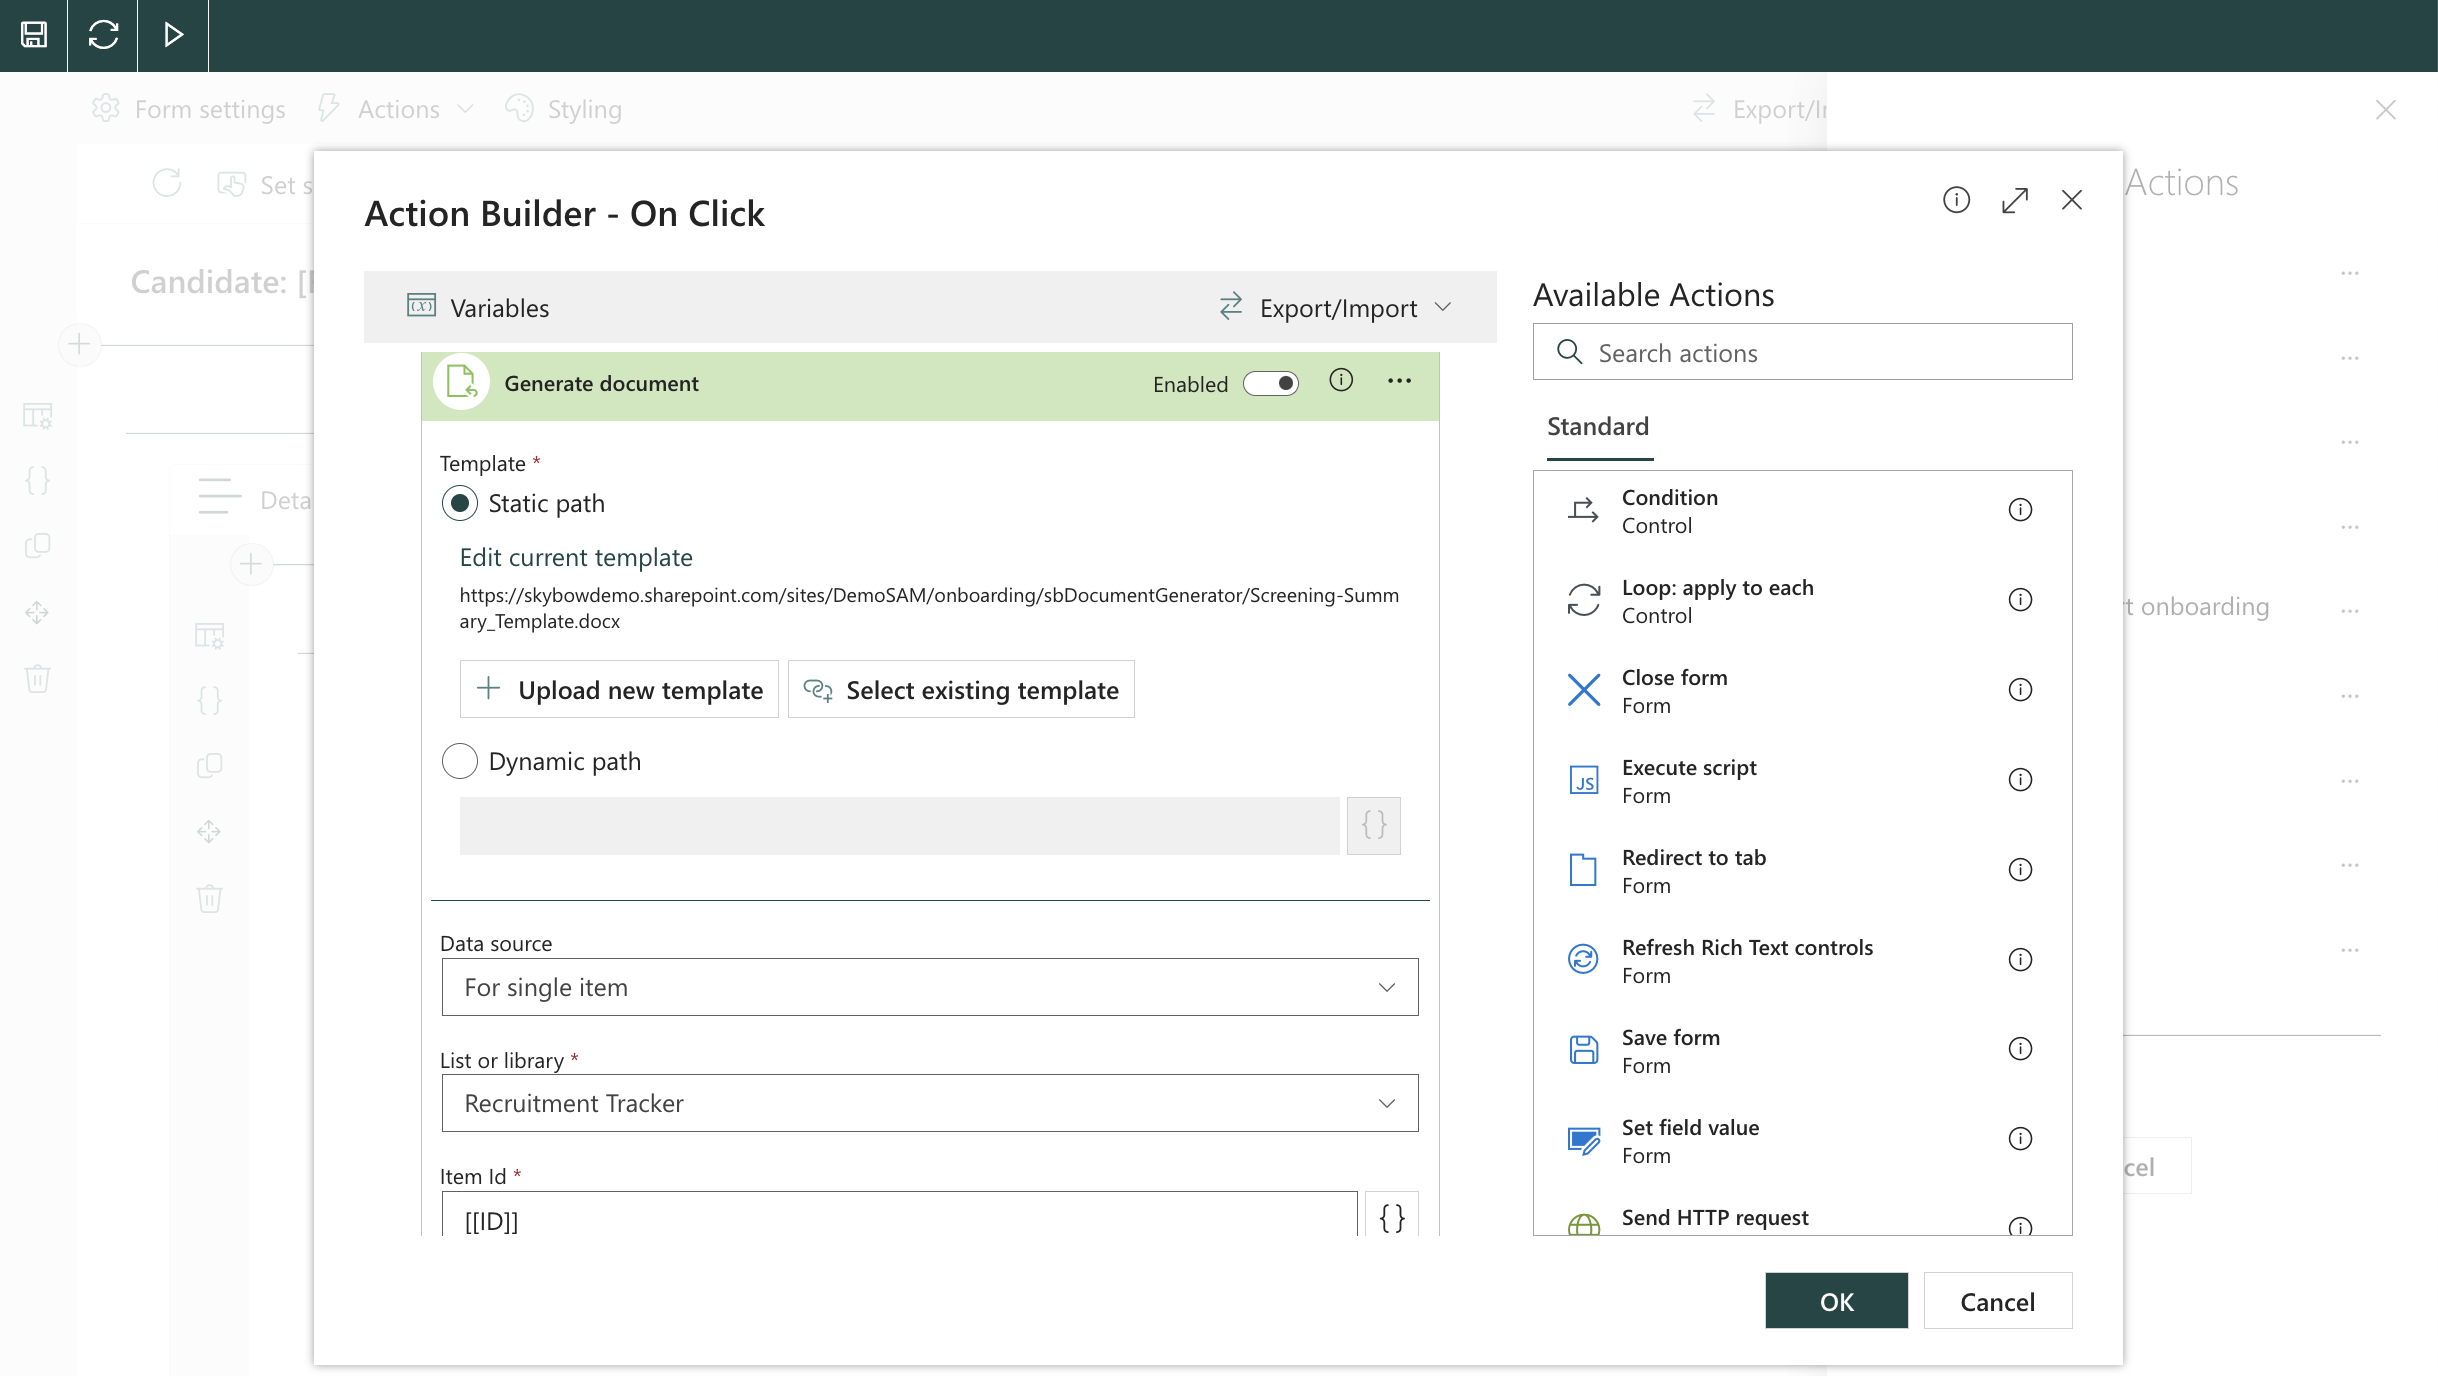Screen dimensions: 2438x1376
Task: Add the Loop: apply to each action
Action: tap(1802, 601)
